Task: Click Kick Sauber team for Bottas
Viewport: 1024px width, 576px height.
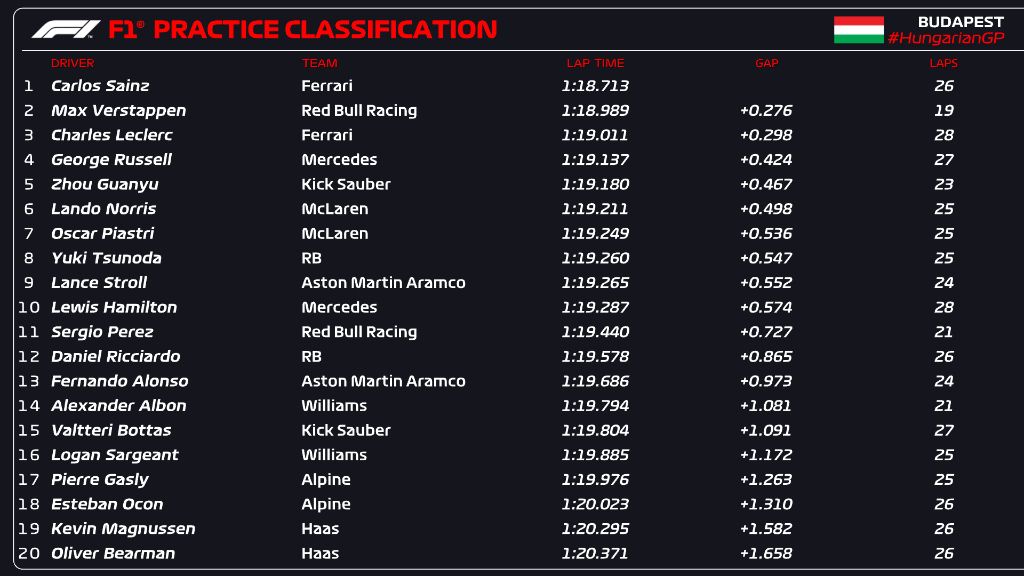Action: point(346,430)
